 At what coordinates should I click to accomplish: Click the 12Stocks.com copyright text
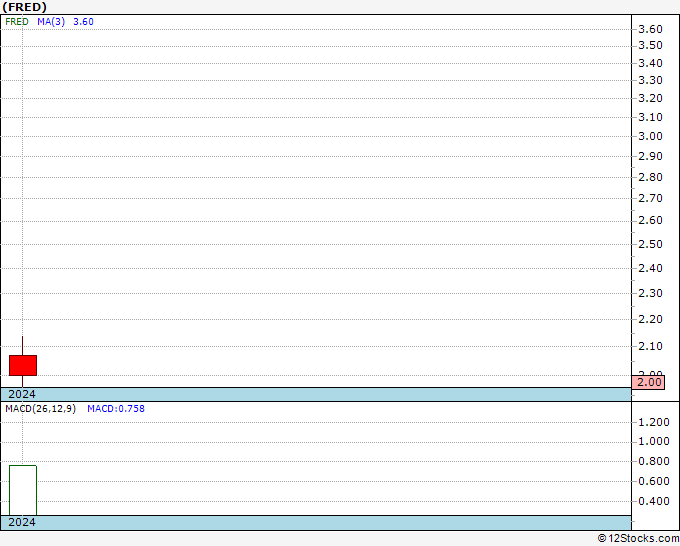pyautogui.click(x=638, y=539)
